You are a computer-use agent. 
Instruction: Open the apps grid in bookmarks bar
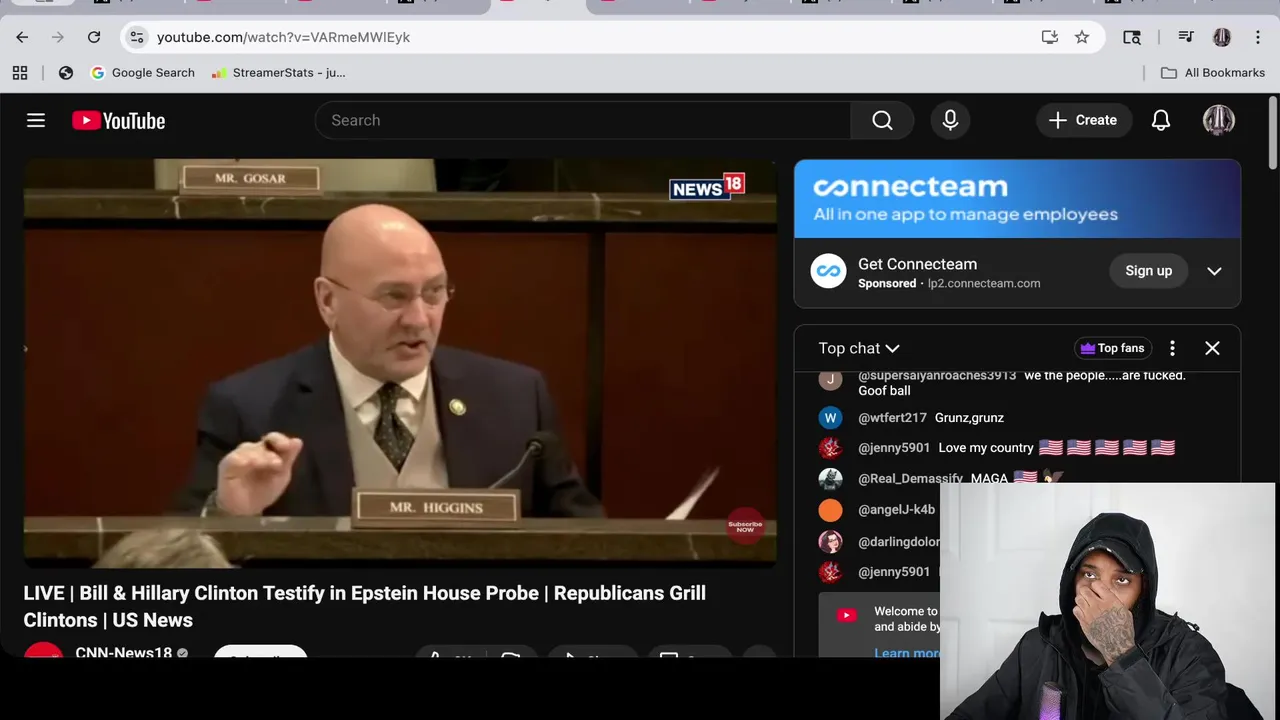point(20,72)
